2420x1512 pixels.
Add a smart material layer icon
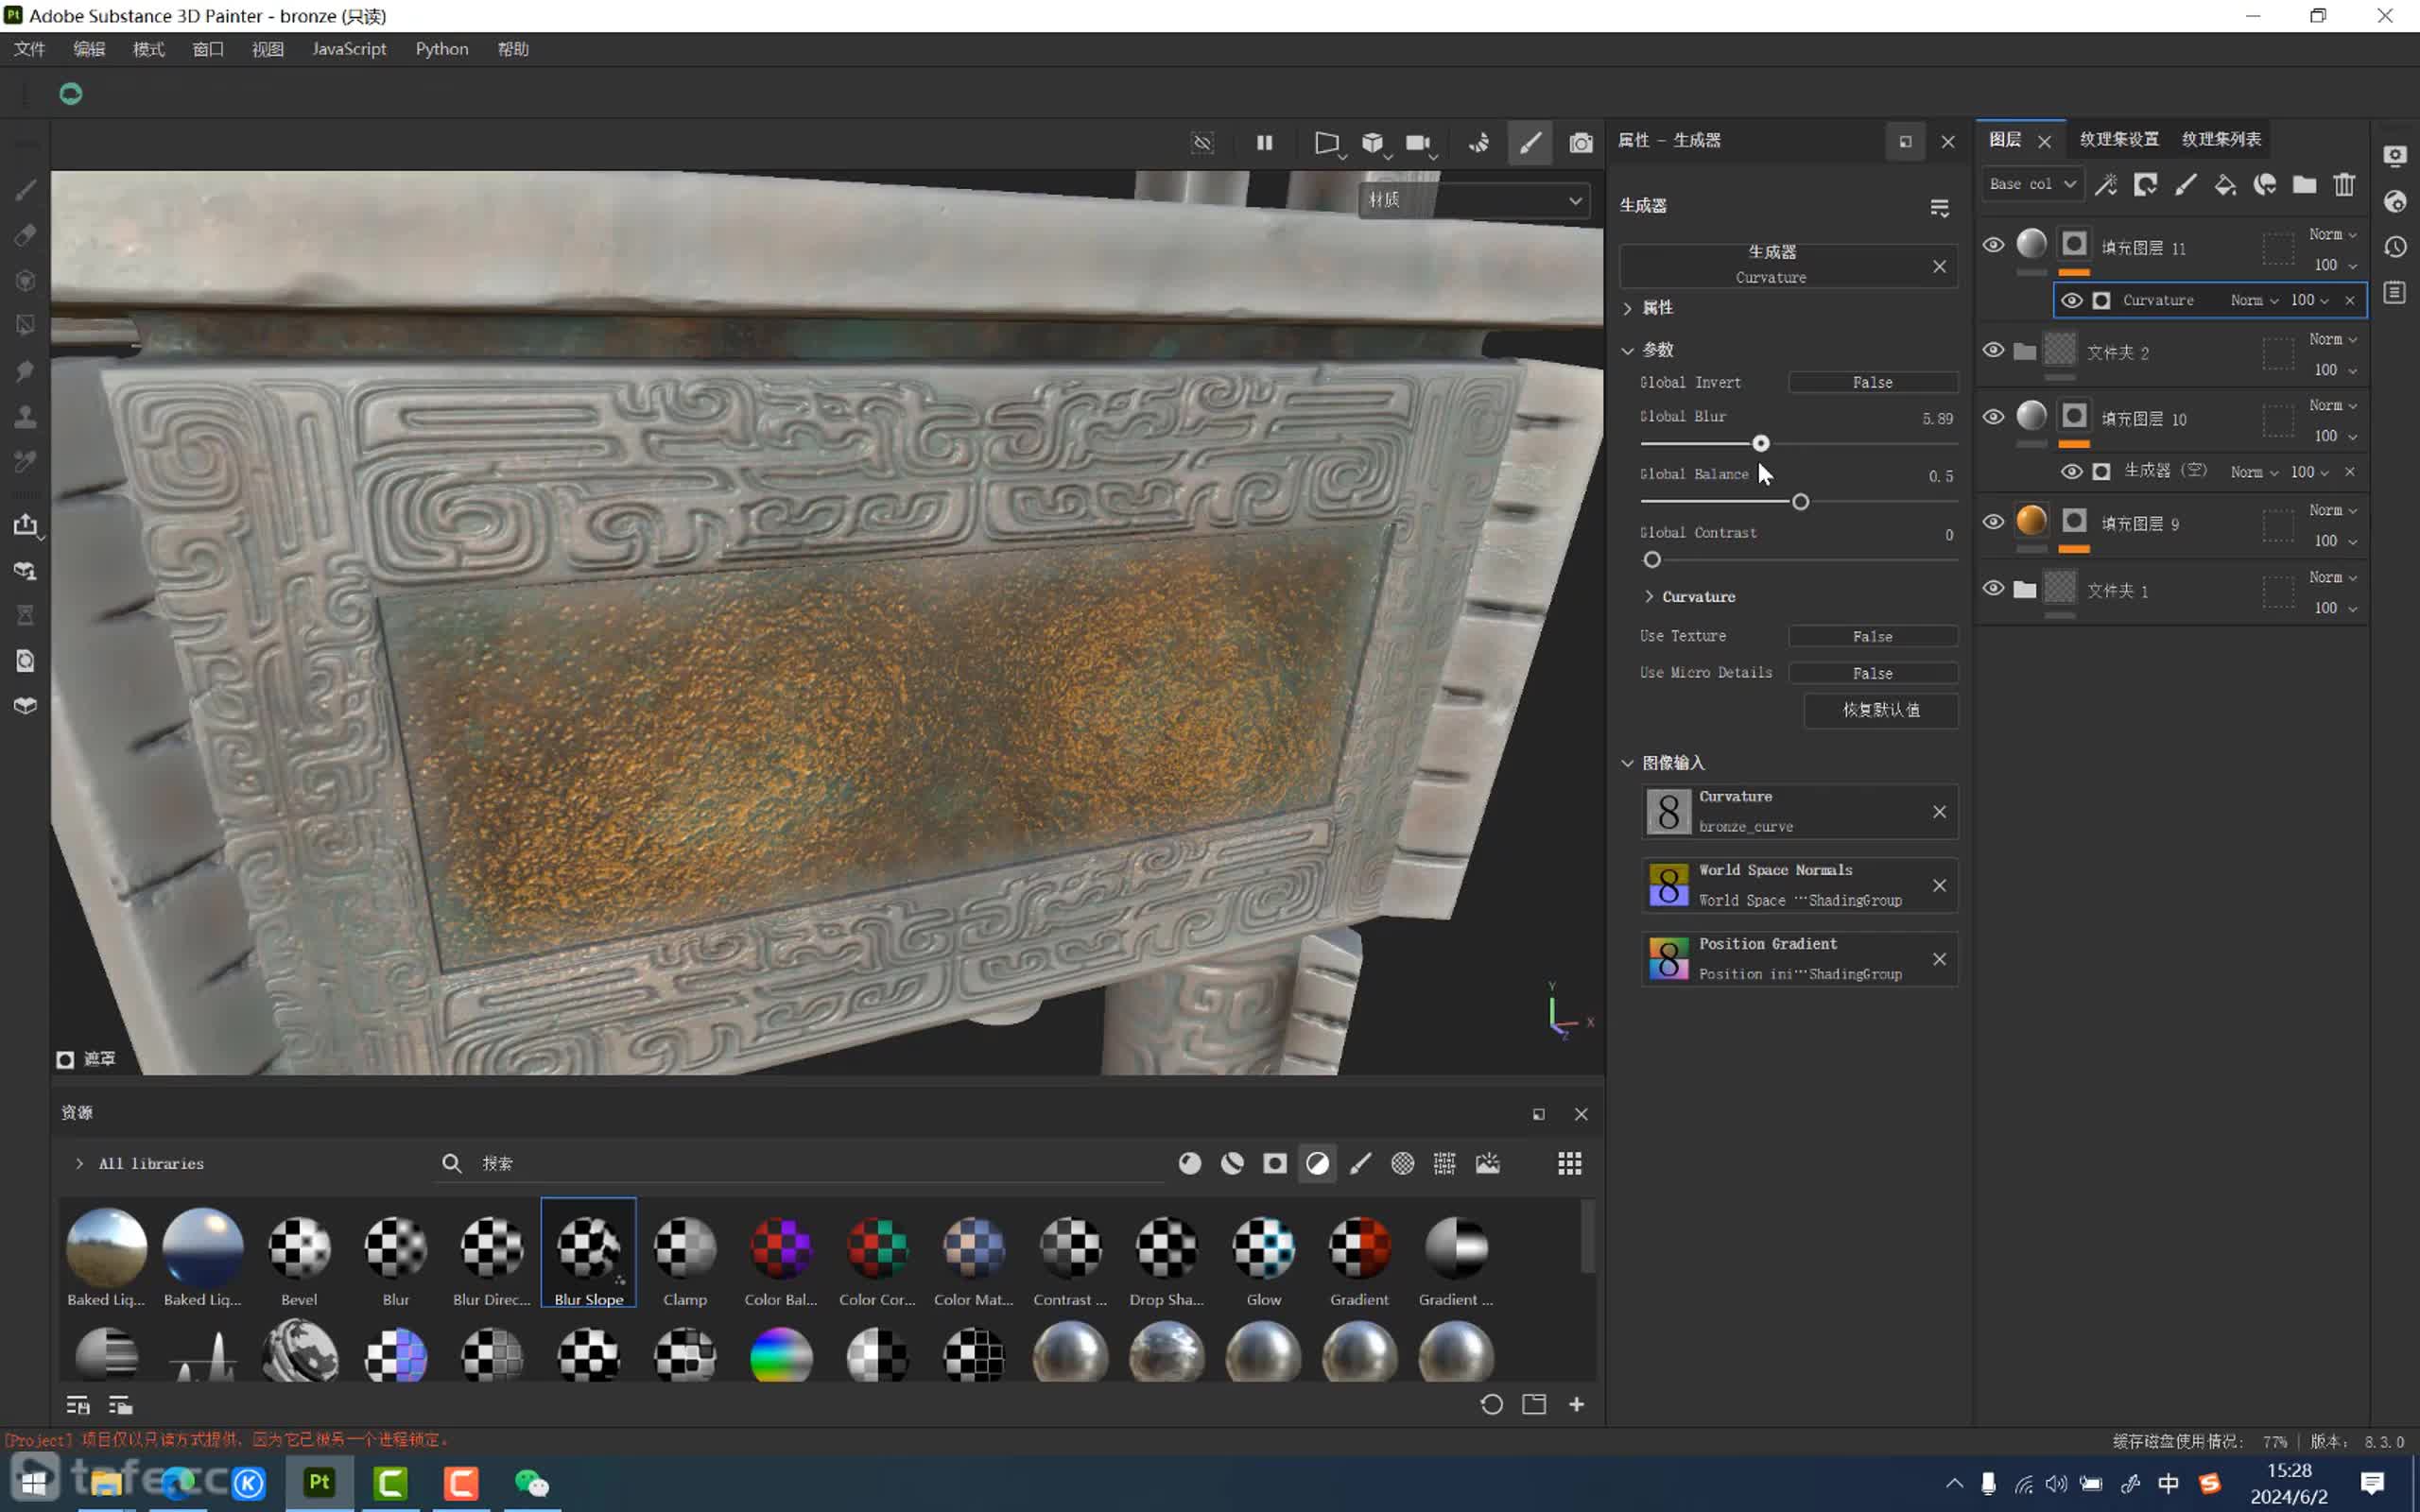[x=2265, y=184]
